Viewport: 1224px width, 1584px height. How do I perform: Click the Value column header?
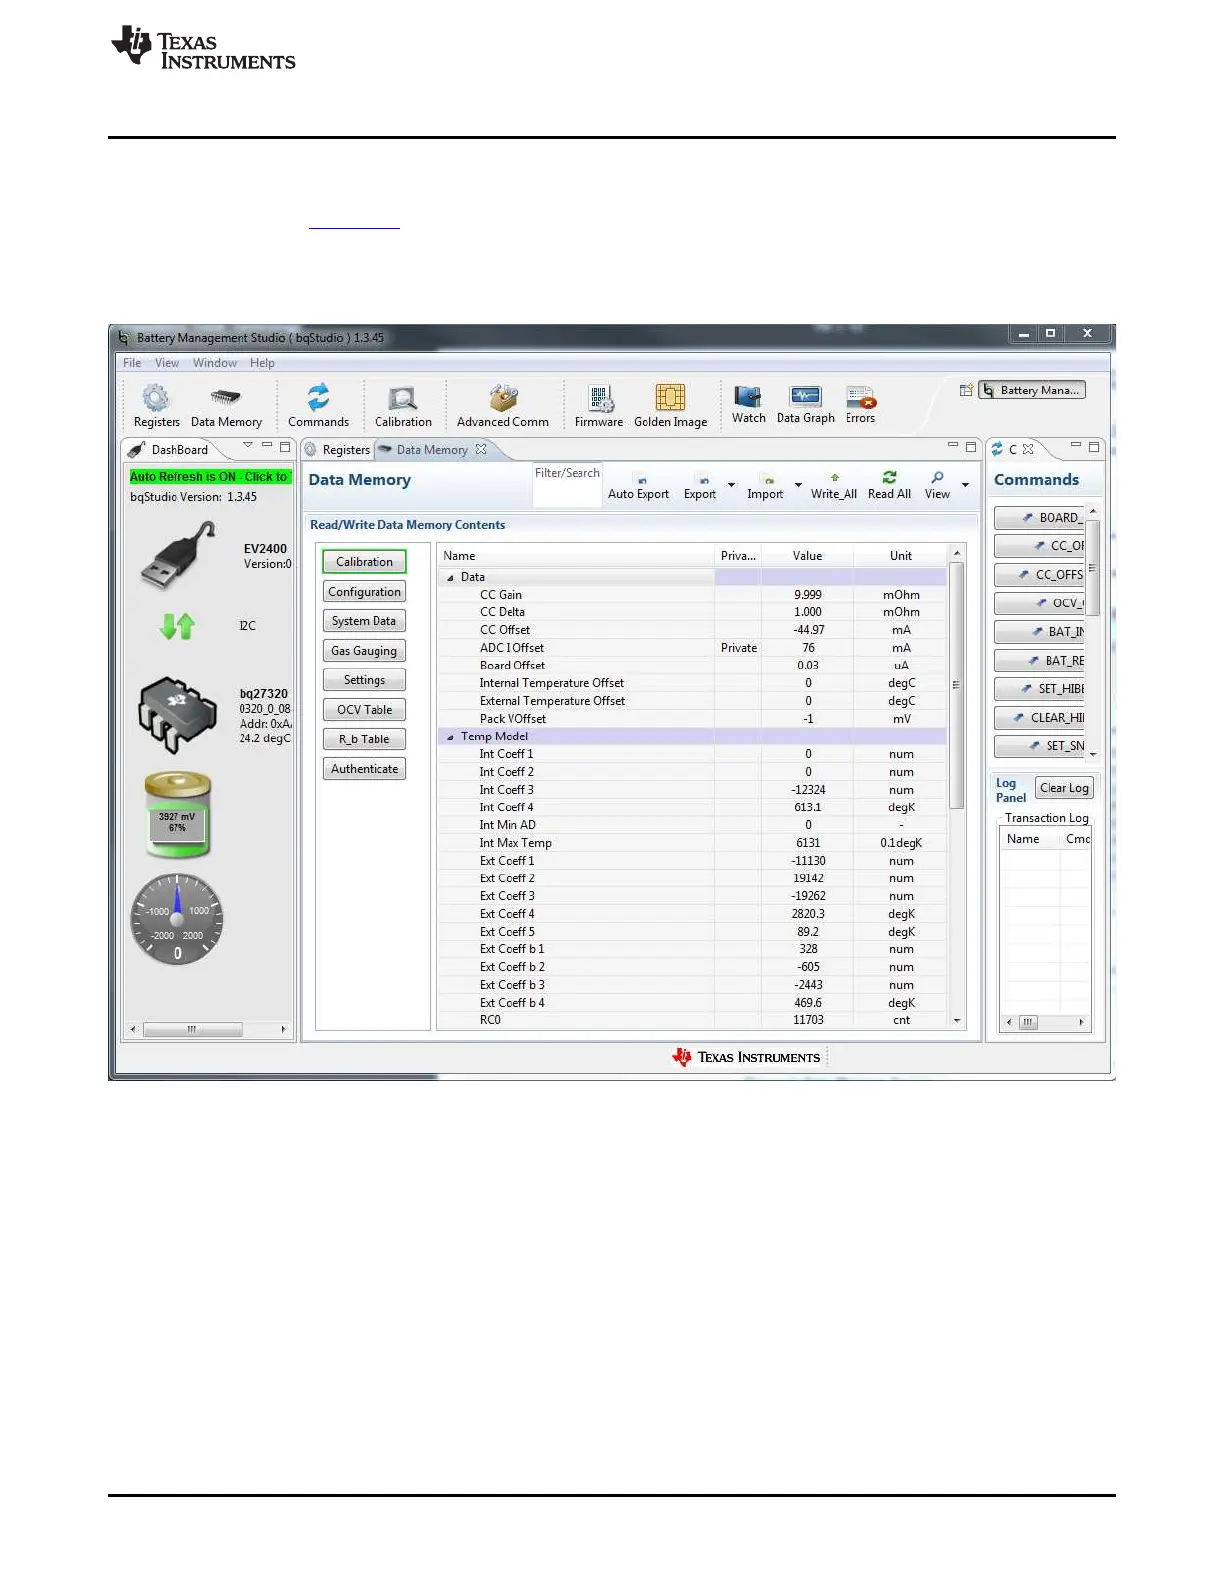click(807, 556)
